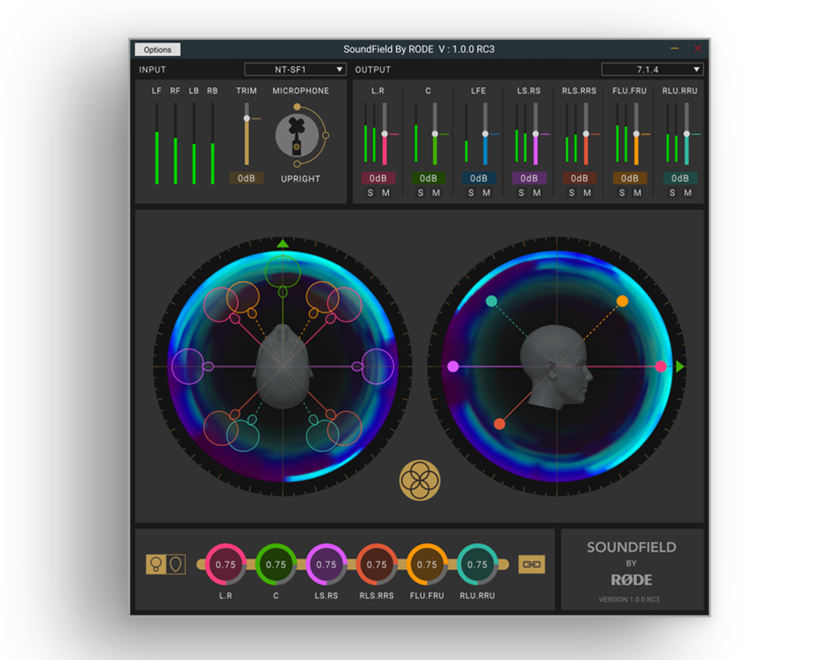Screen dimensions: 840x660
Task: Open the NT-SF1 input dropdown
Action: tap(295, 70)
